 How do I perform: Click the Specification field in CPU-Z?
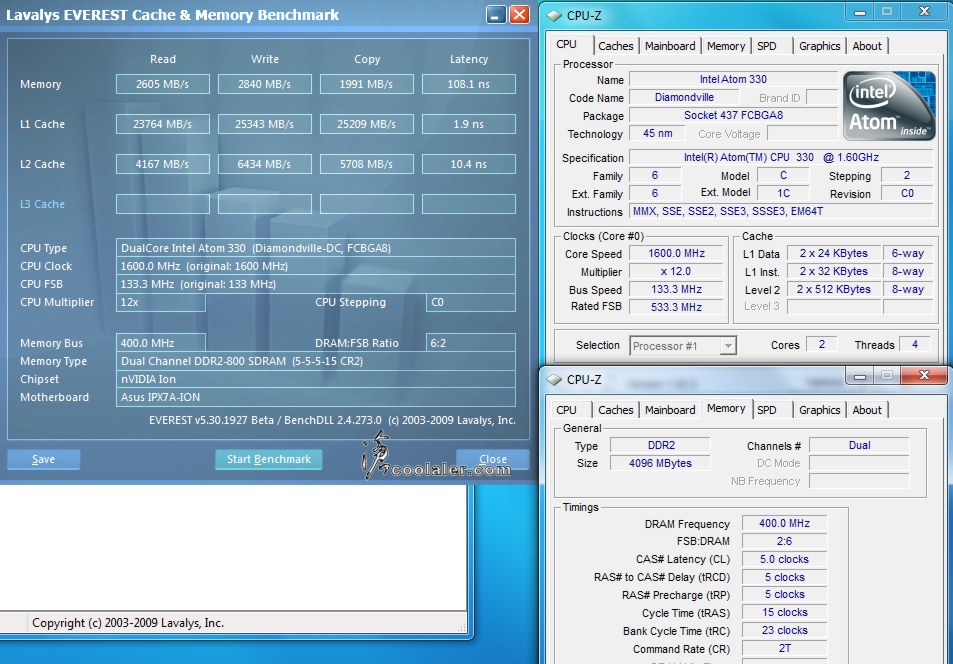781,157
